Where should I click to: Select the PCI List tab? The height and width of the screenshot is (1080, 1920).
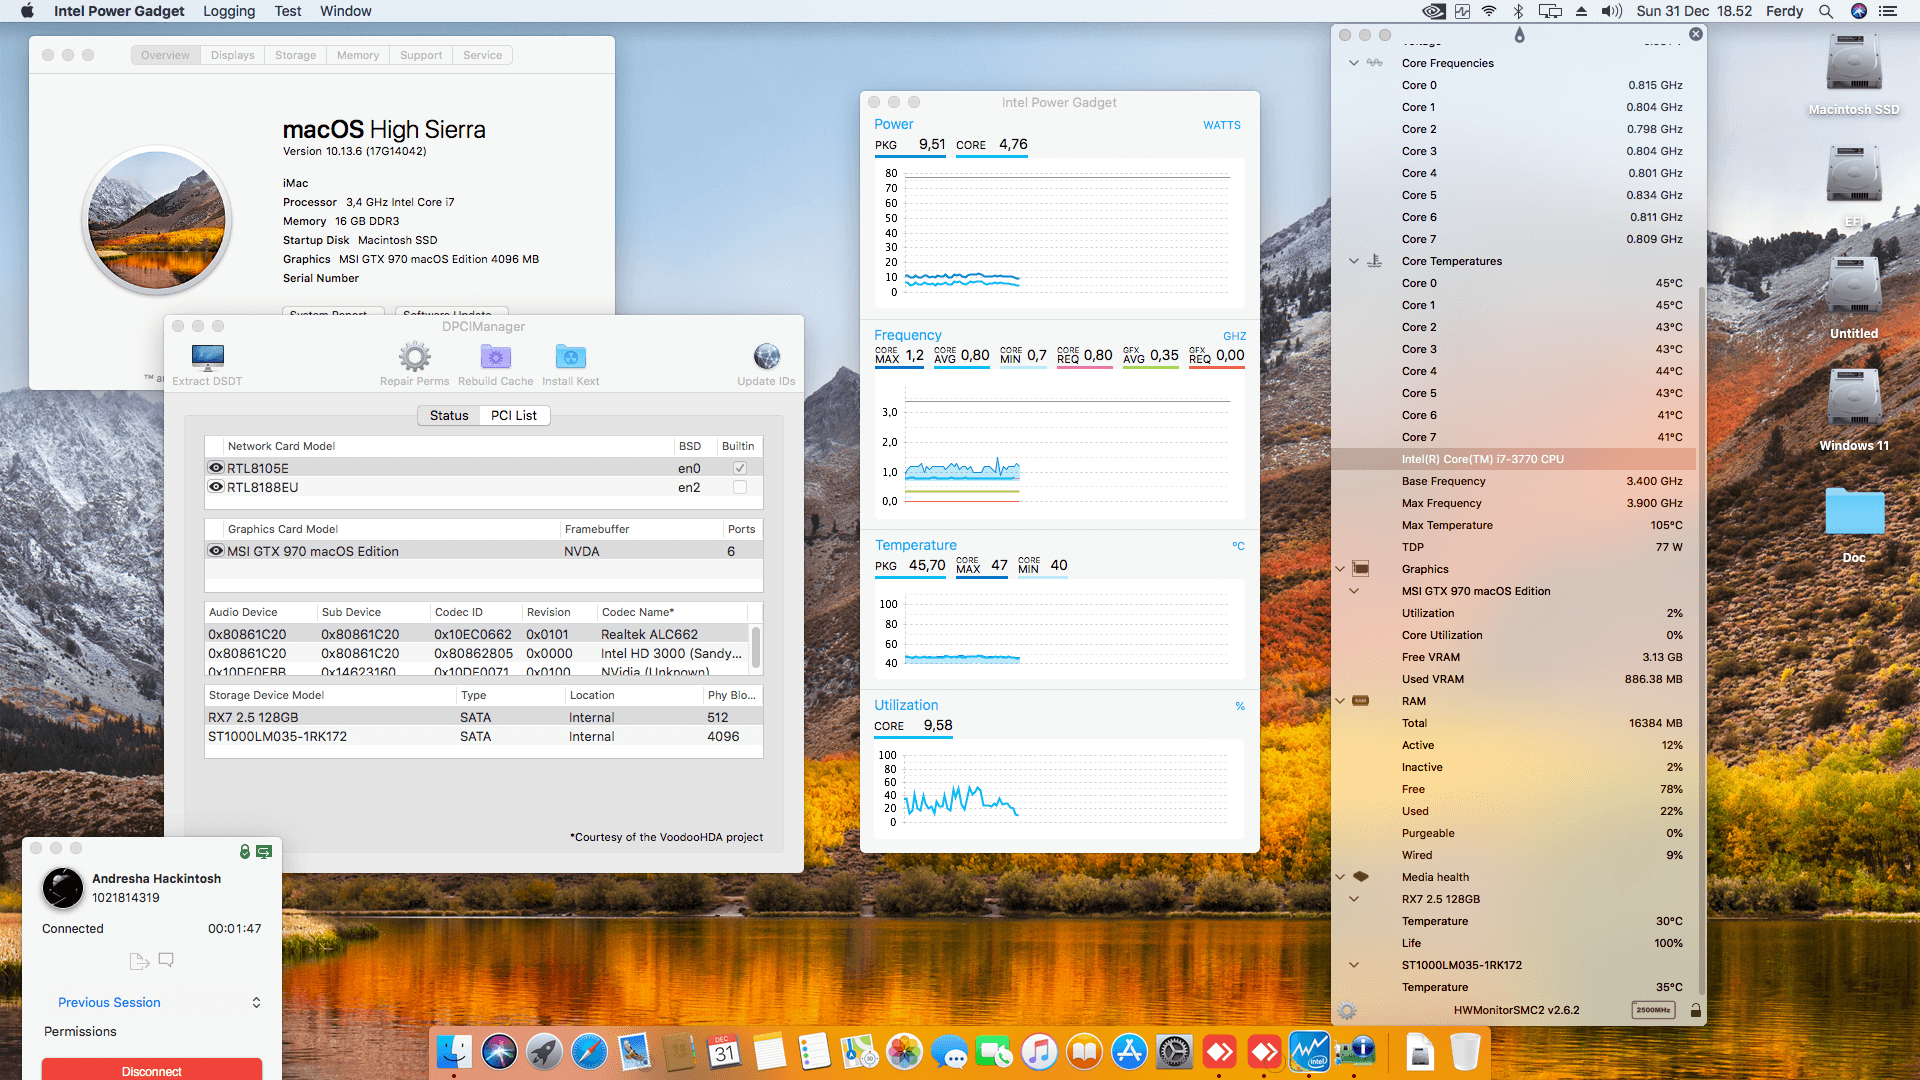pyautogui.click(x=514, y=416)
